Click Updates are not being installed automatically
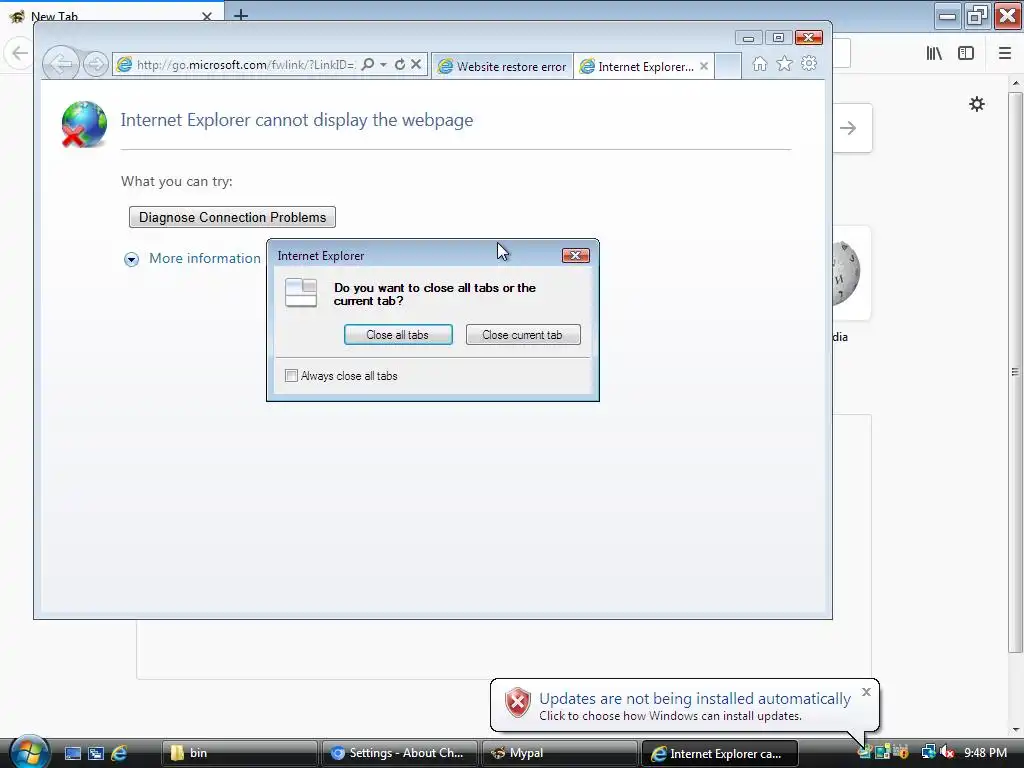This screenshot has height=768, width=1024. (695, 698)
